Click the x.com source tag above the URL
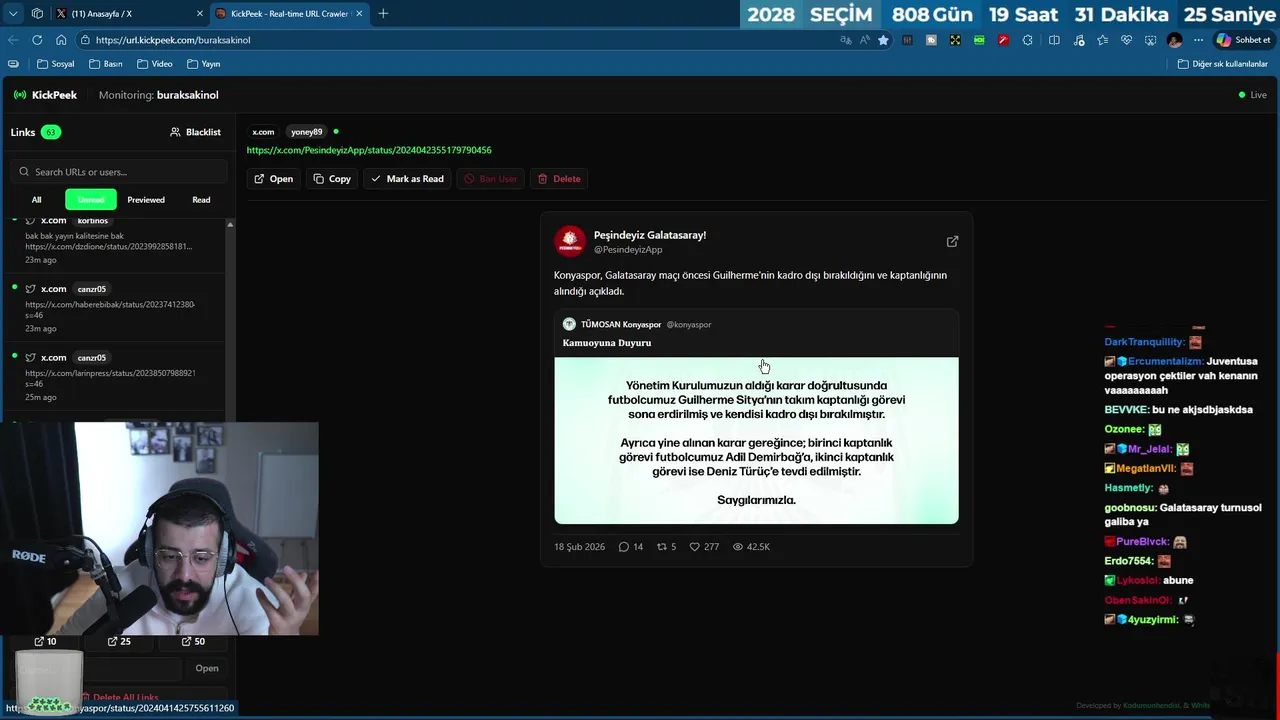This screenshot has width=1280, height=720. point(263,132)
